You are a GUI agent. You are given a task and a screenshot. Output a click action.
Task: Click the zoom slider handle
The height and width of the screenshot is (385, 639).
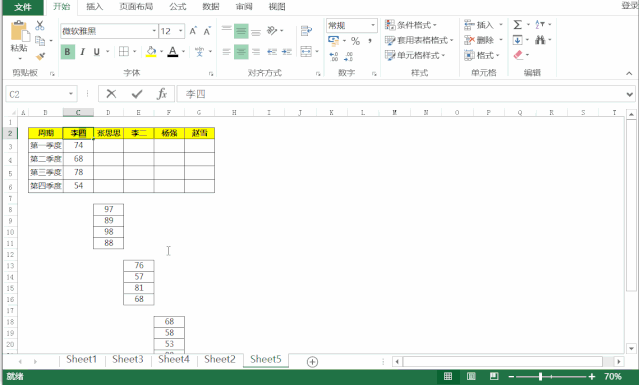click(540, 376)
